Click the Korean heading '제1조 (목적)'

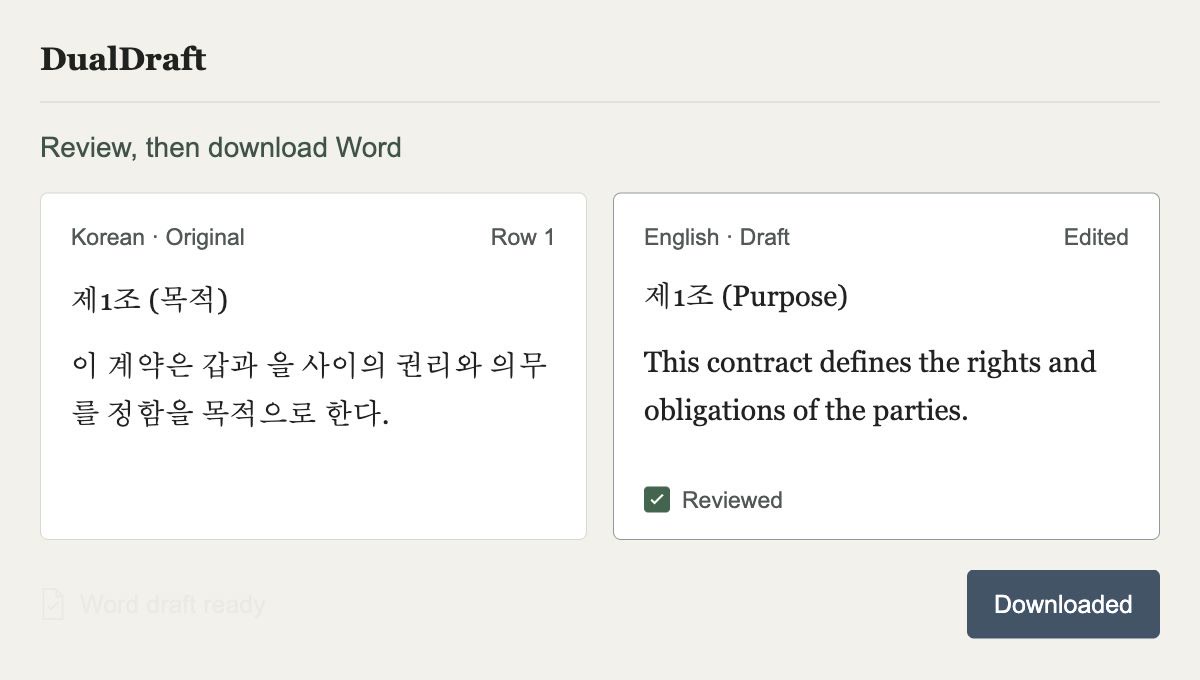pos(150,299)
